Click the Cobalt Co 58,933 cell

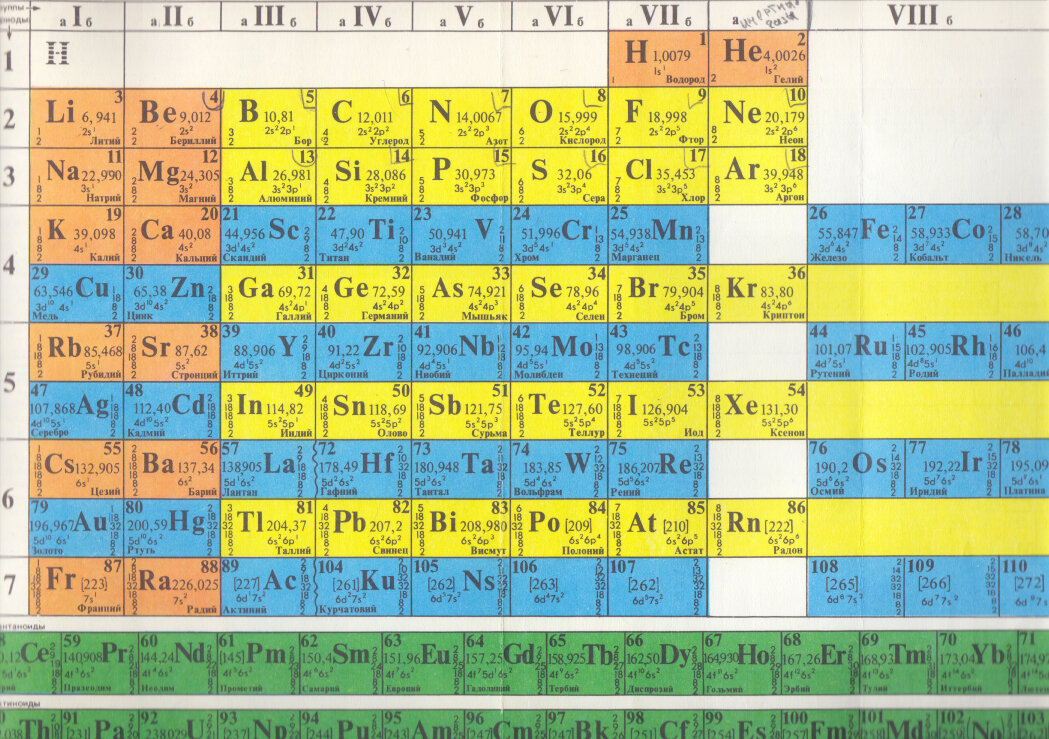coord(953,235)
